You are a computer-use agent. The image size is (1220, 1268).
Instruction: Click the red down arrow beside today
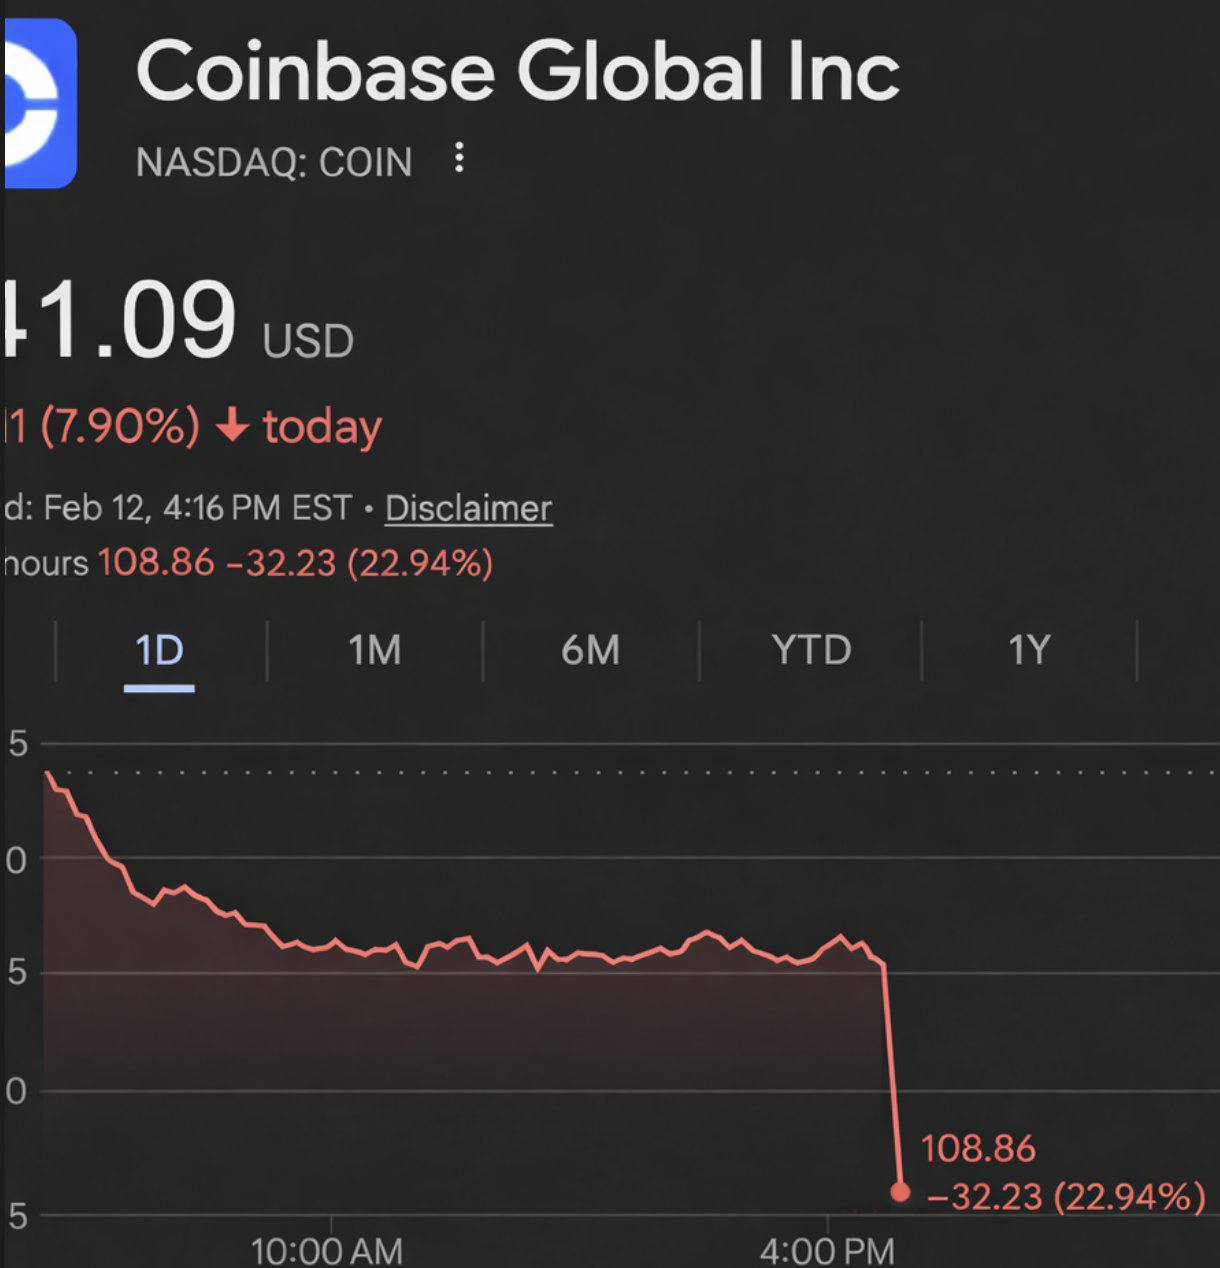click(232, 427)
